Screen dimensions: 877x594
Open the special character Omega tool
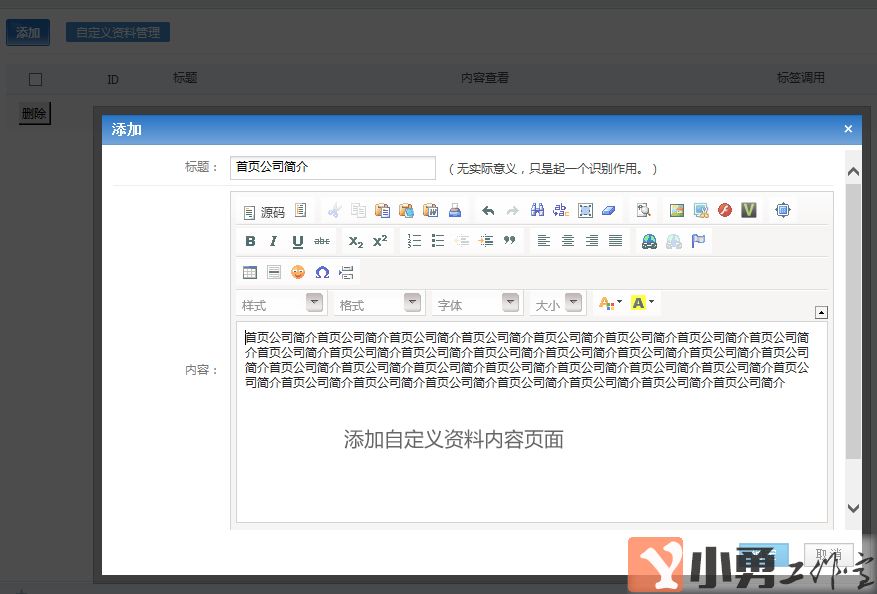(322, 272)
